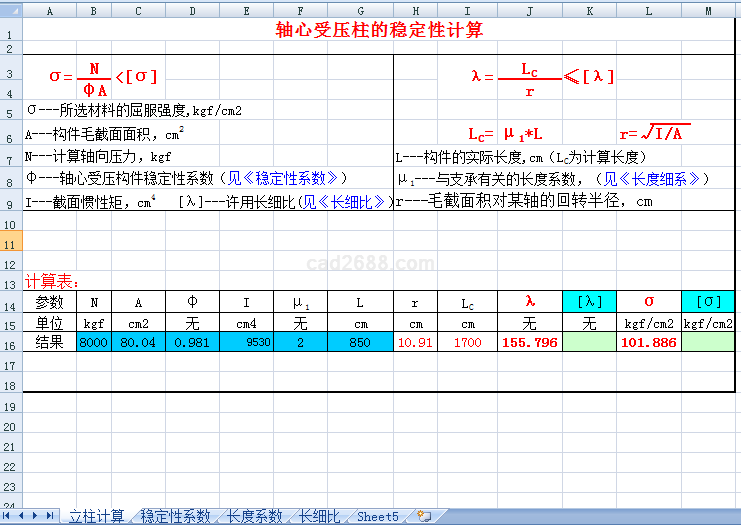Select column J header
This screenshot has height=526, width=741.
[x=529, y=9]
